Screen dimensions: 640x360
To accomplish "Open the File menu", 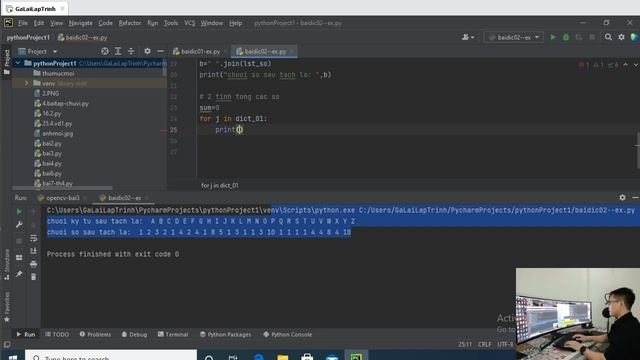I will pos(23,23).
